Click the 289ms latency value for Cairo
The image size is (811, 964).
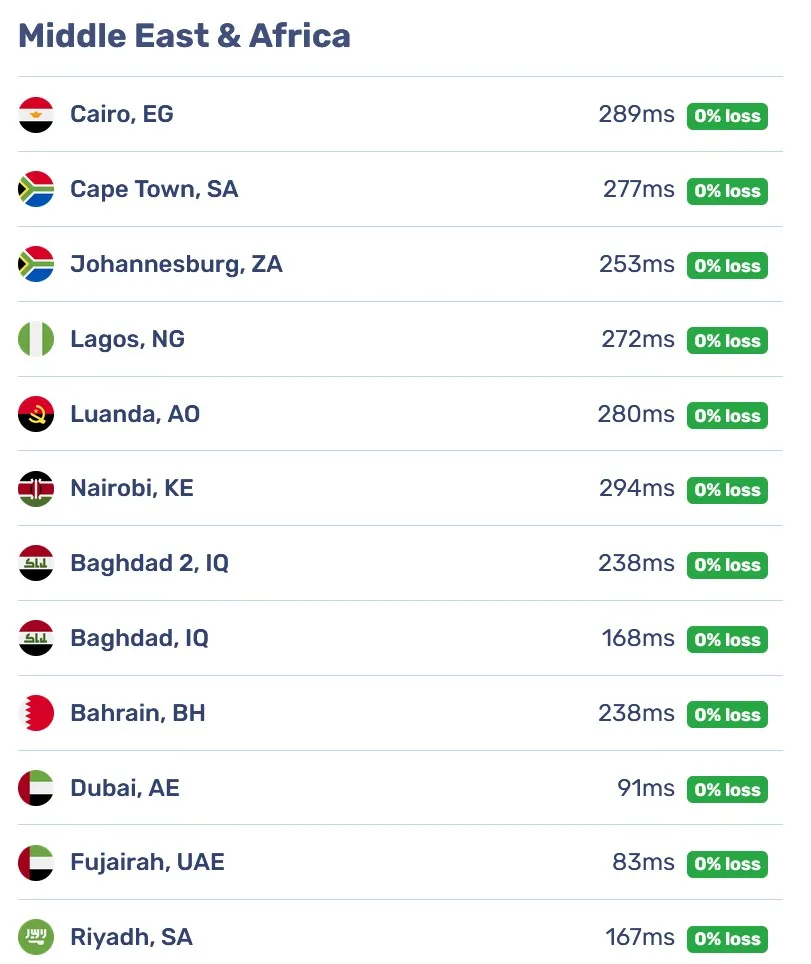(x=636, y=114)
